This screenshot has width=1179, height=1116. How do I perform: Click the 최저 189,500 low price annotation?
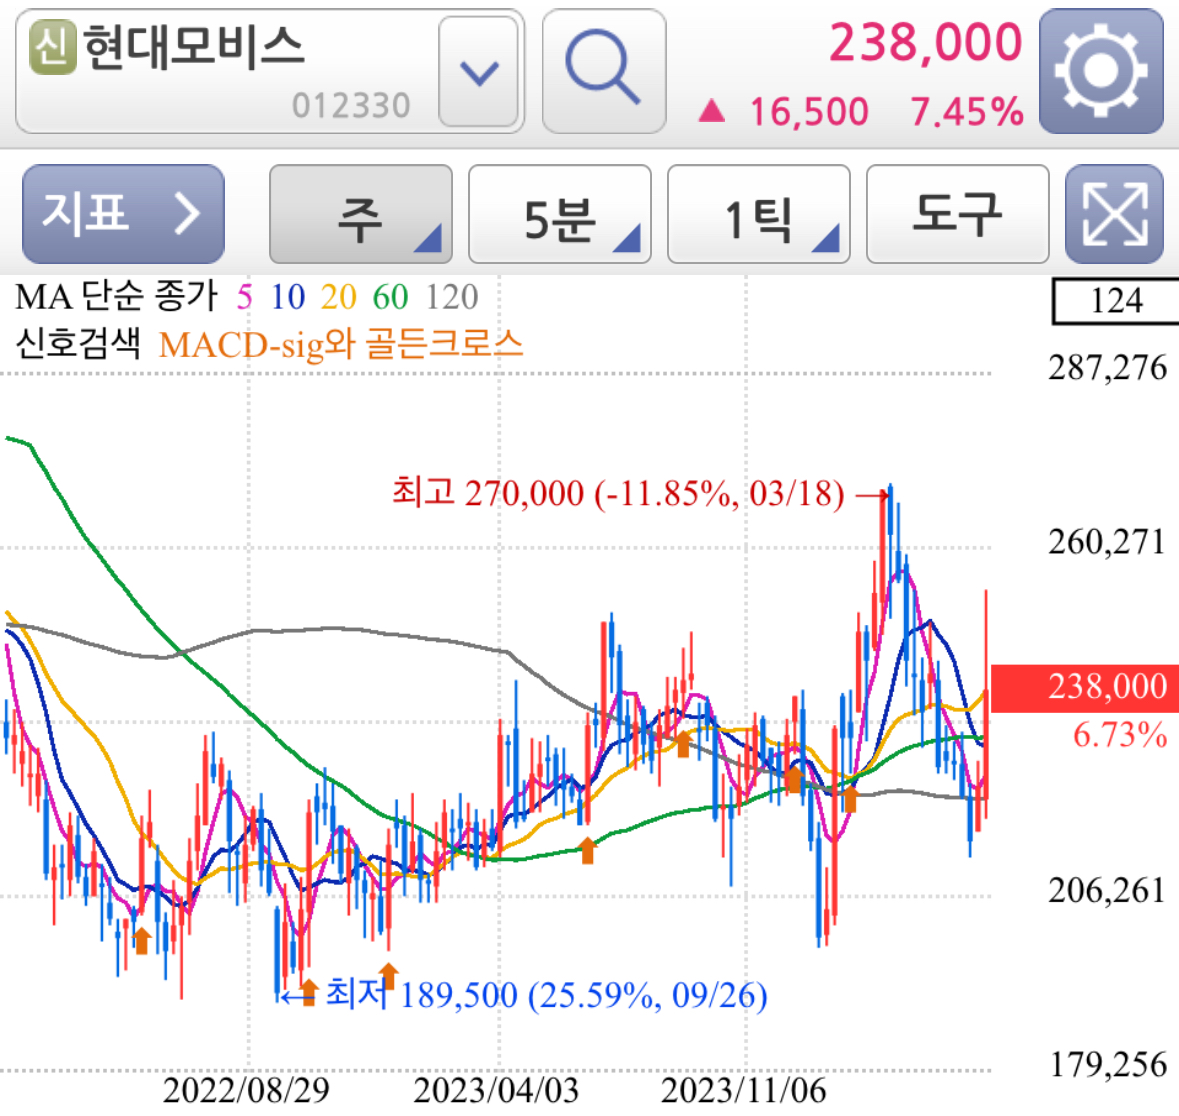click(x=547, y=994)
